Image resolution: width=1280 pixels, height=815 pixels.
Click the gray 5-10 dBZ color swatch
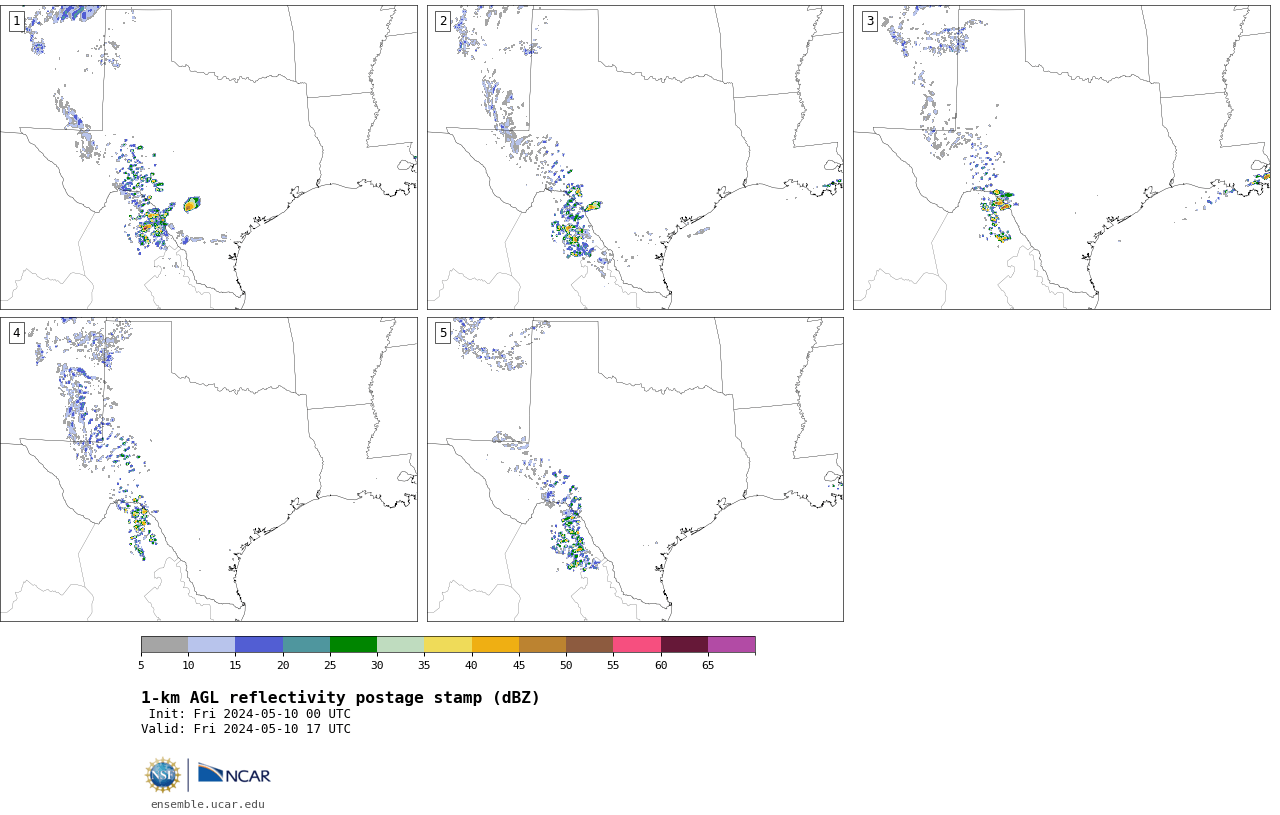click(x=165, y=645)
